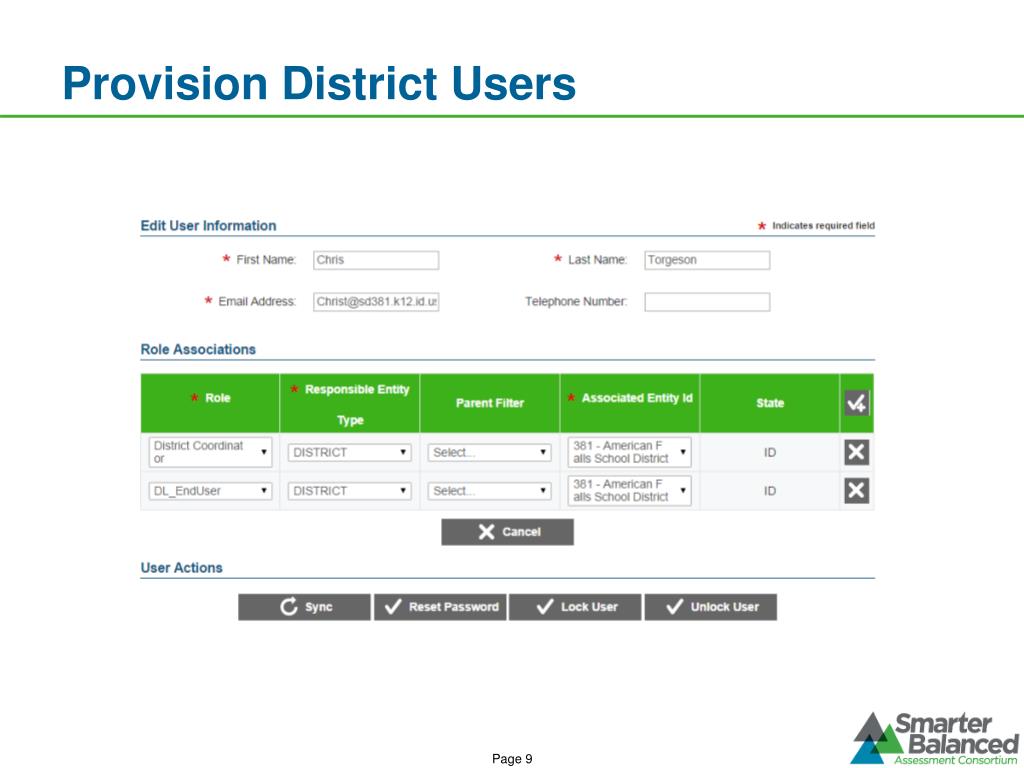The width and height of the screenshot is (1024, 768).
Task: Click the Cancel button
Action: [x=507, y=532]
